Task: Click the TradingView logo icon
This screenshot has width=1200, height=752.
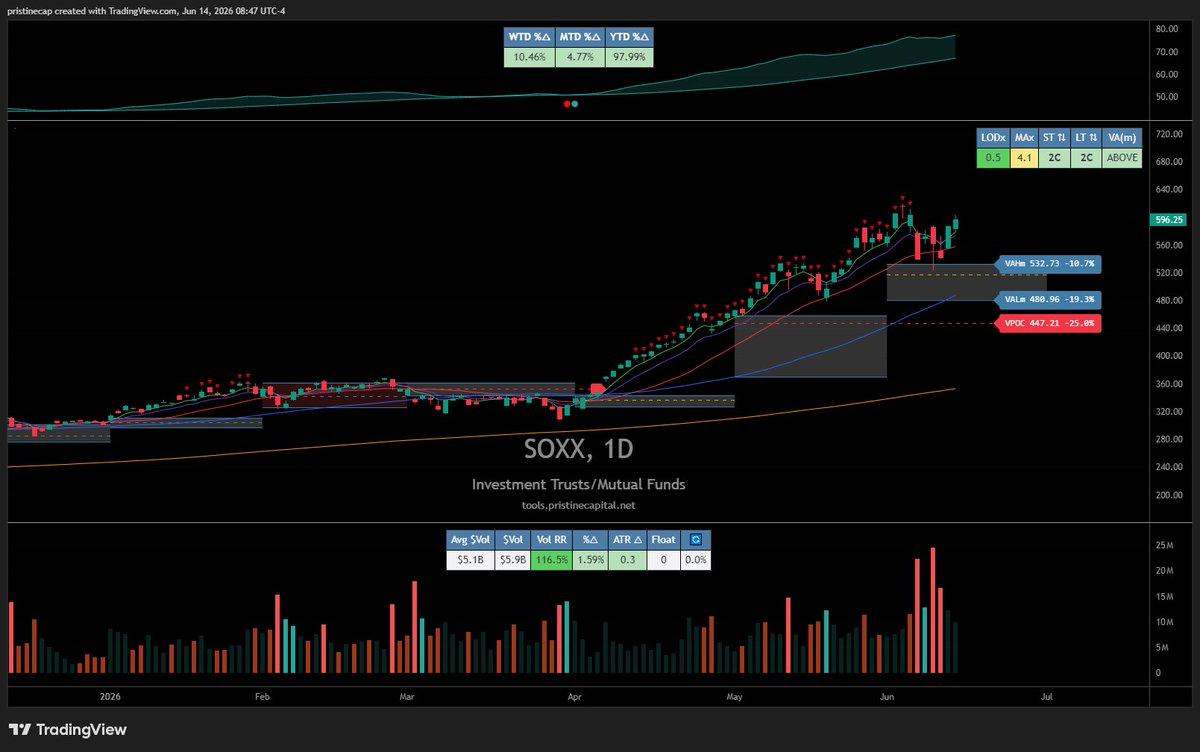Action: click(20, 730)
